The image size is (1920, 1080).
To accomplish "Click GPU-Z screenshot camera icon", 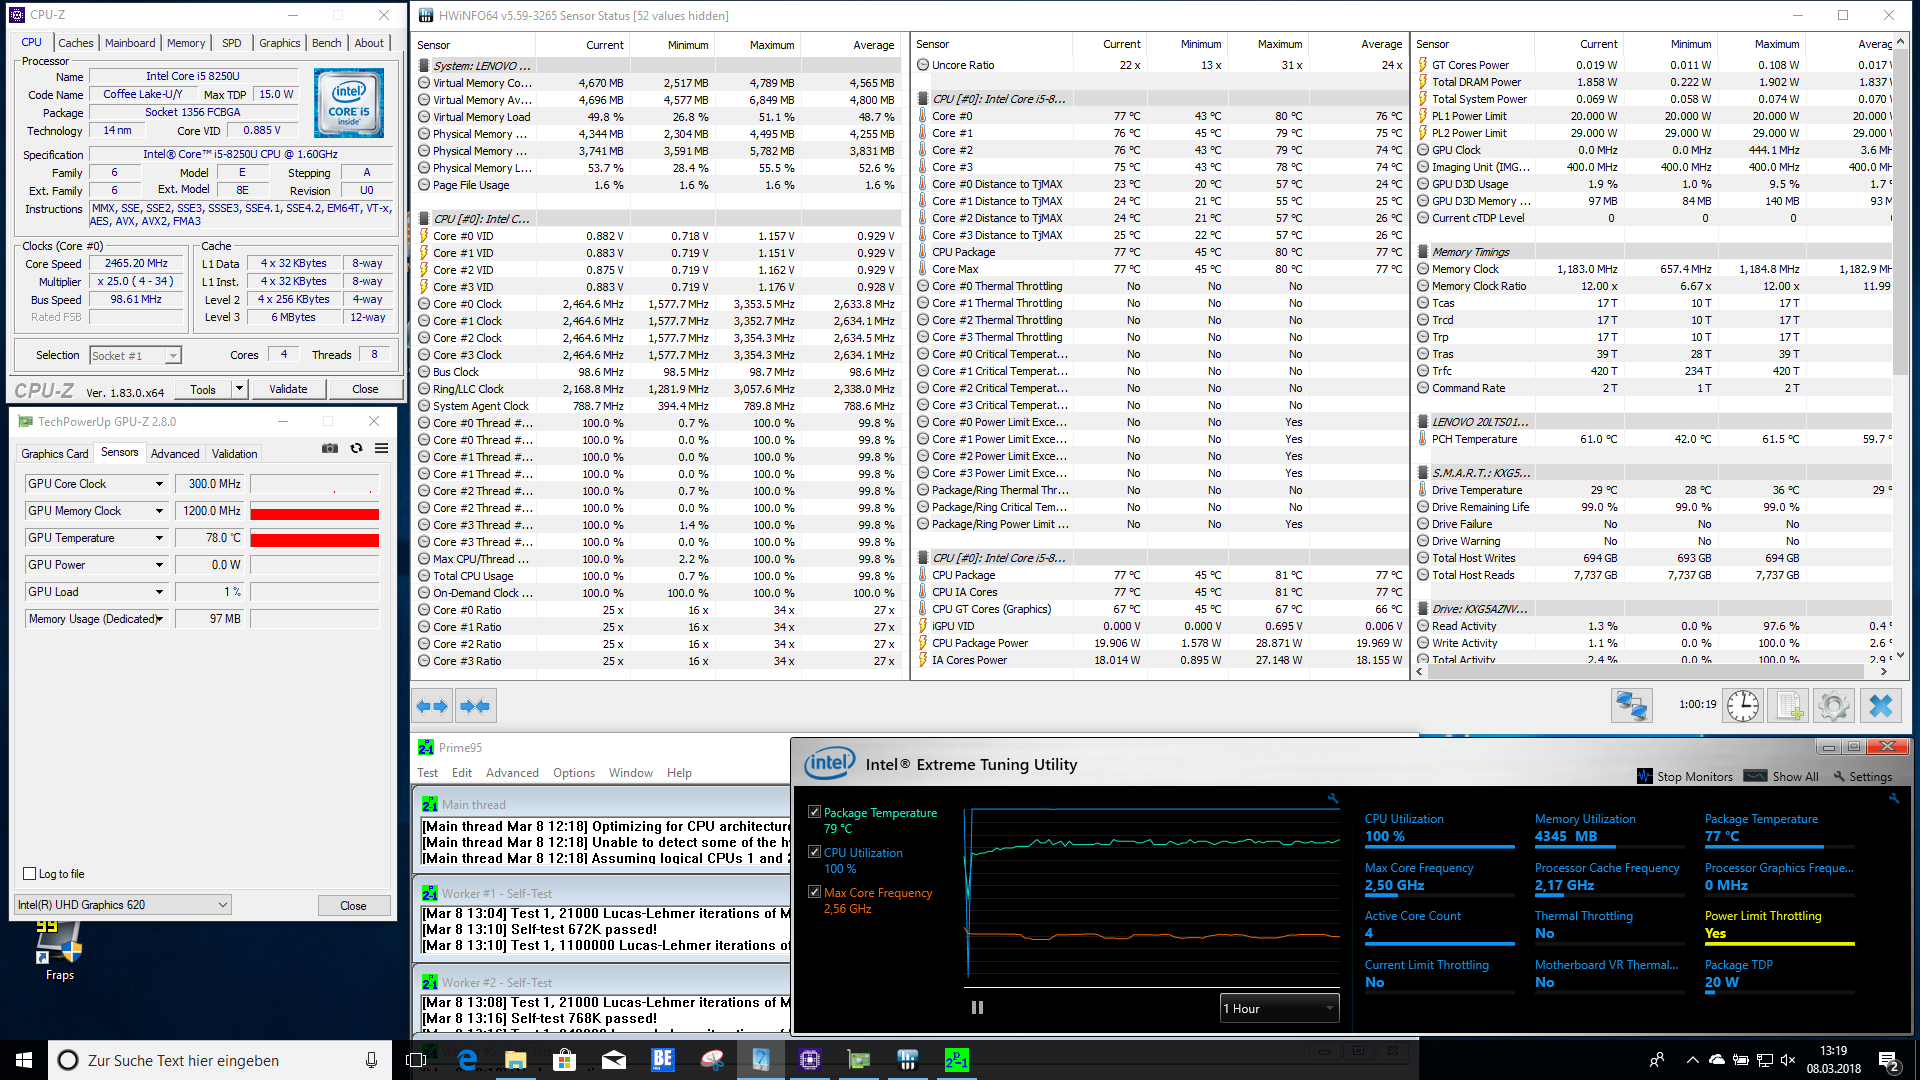I will coord(330,449).
